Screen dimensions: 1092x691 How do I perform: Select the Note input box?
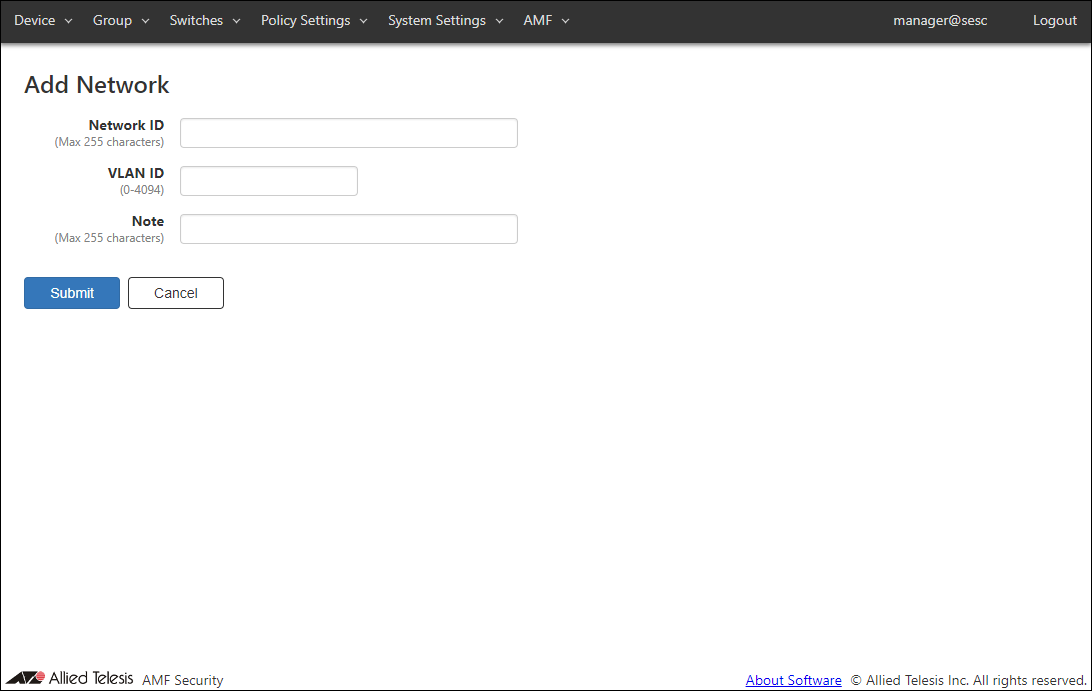348,229
